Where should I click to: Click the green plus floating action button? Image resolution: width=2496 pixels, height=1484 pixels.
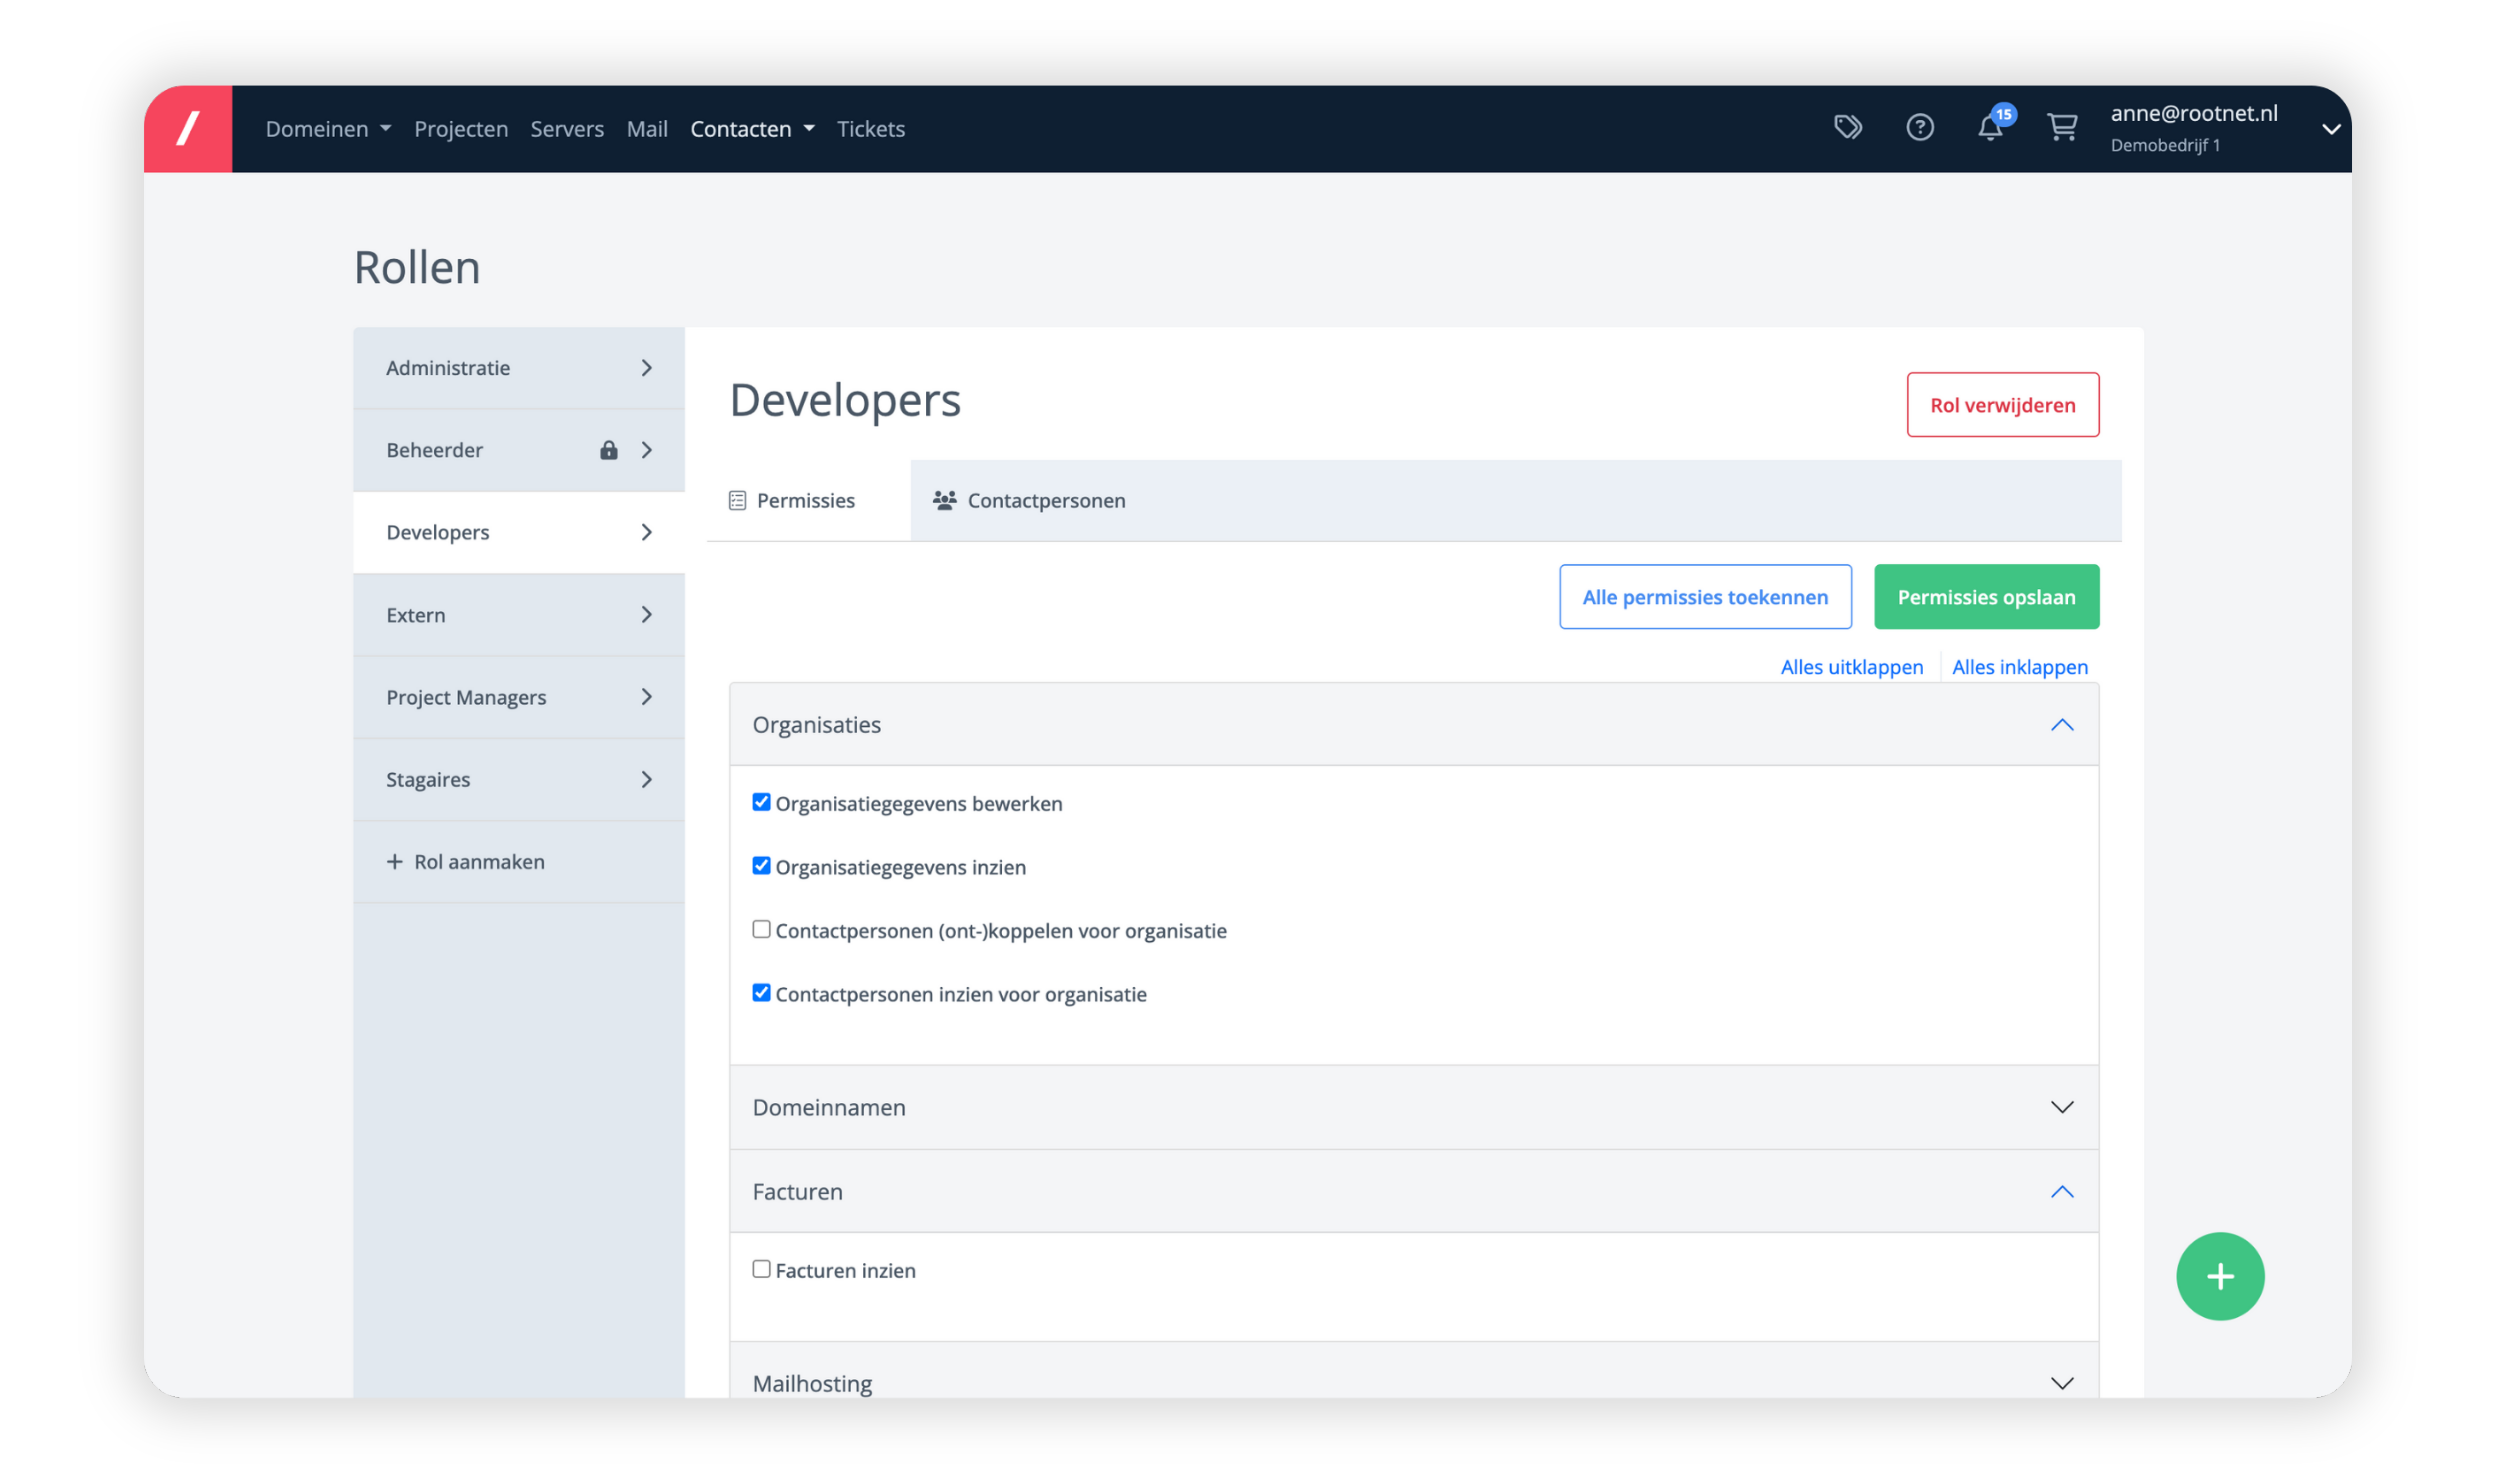2220,1276
